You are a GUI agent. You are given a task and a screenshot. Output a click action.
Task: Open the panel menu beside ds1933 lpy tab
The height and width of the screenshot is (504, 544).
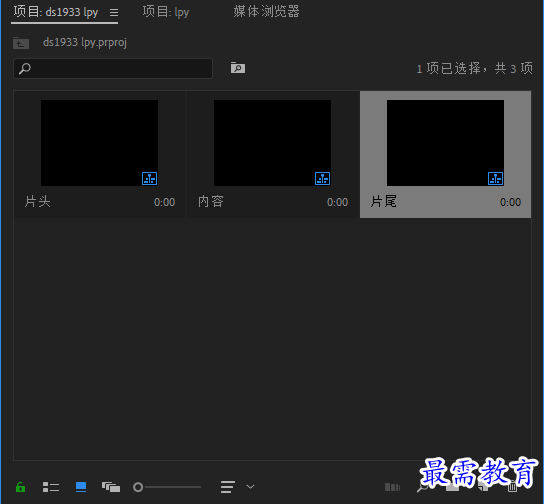click(x=114, y=13)
